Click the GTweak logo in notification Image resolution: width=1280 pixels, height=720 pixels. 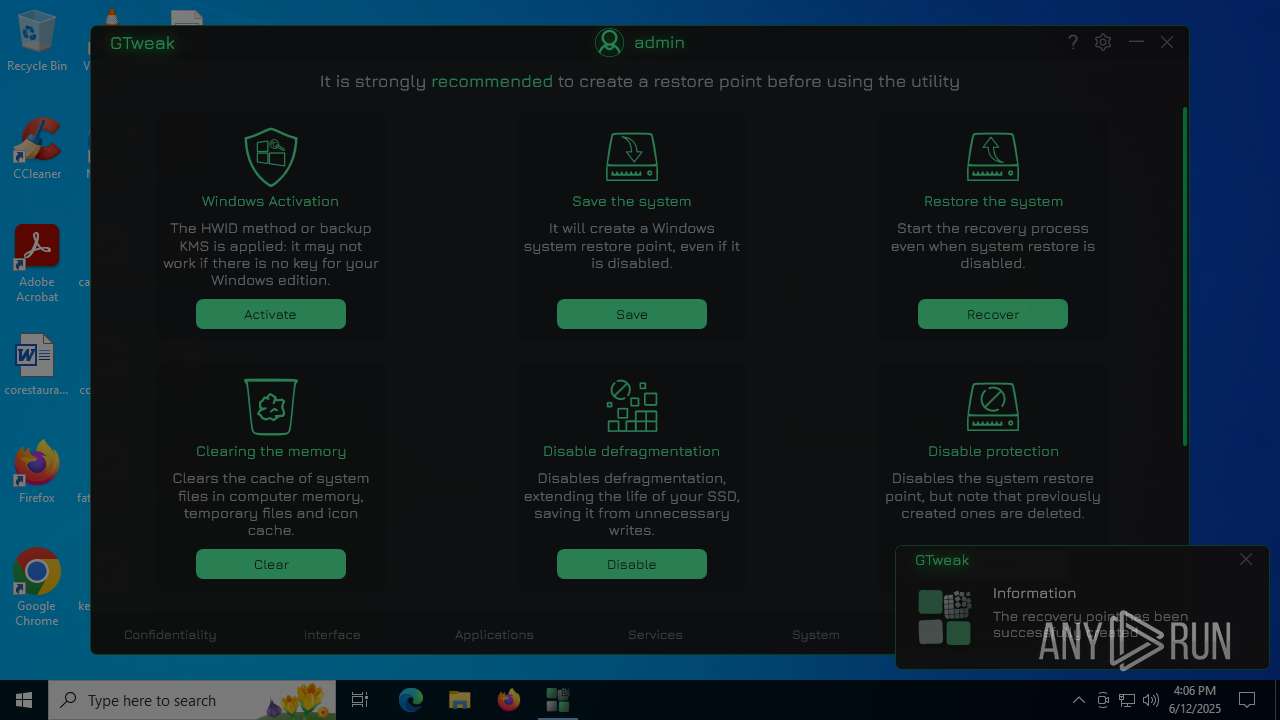click(945, 617)
